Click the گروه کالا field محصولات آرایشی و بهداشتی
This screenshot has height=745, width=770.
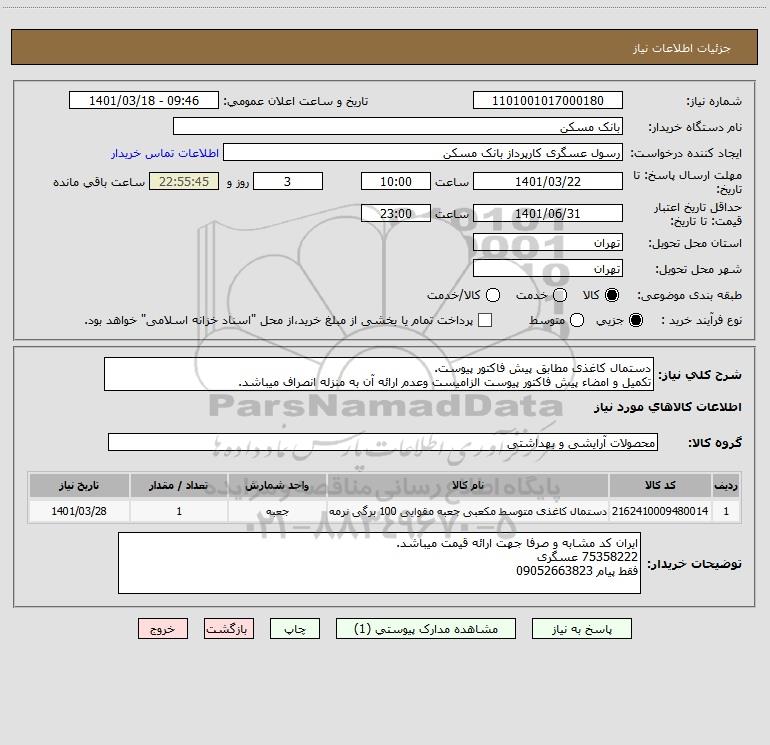coord(383,442)
